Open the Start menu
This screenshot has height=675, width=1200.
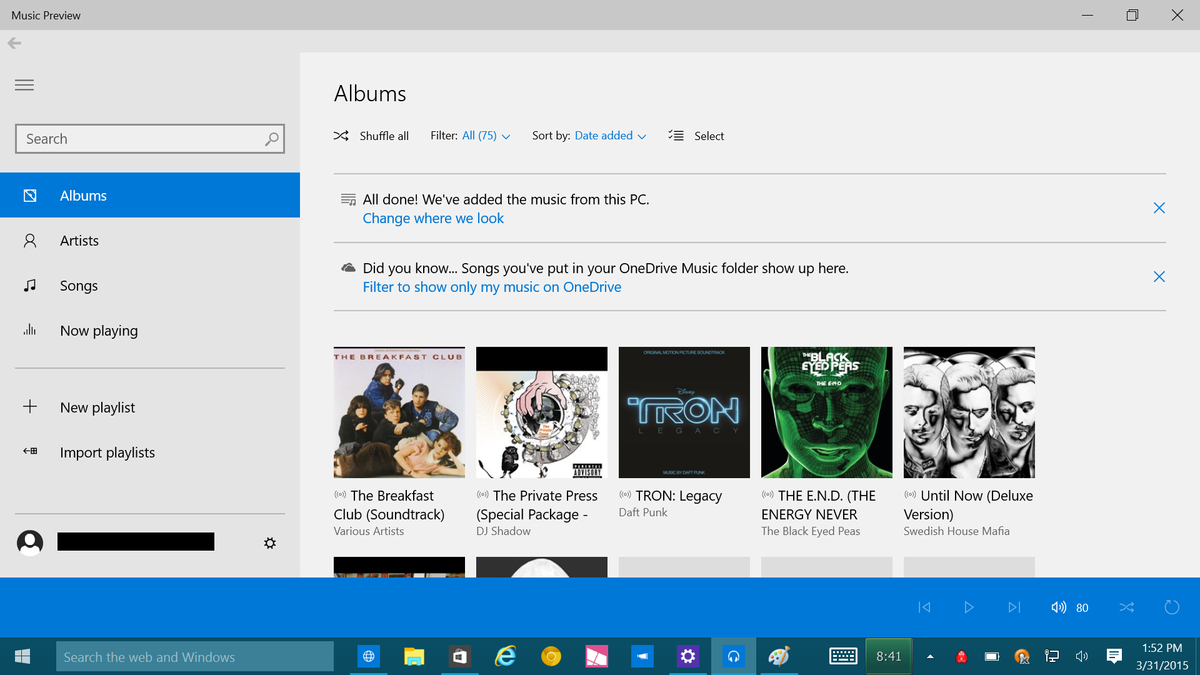20,656
